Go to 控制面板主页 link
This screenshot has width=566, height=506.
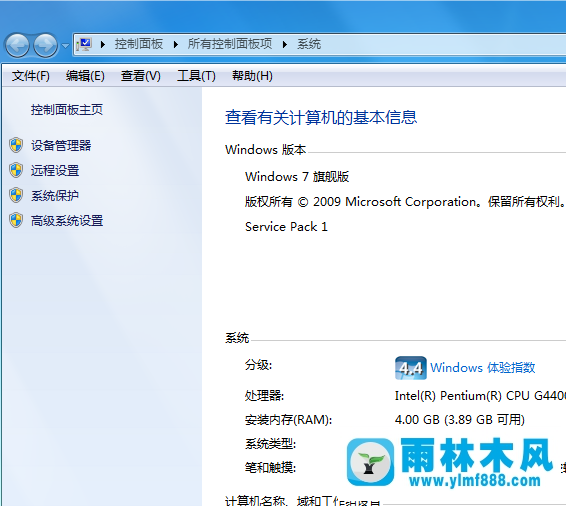(x=67, y=110)
